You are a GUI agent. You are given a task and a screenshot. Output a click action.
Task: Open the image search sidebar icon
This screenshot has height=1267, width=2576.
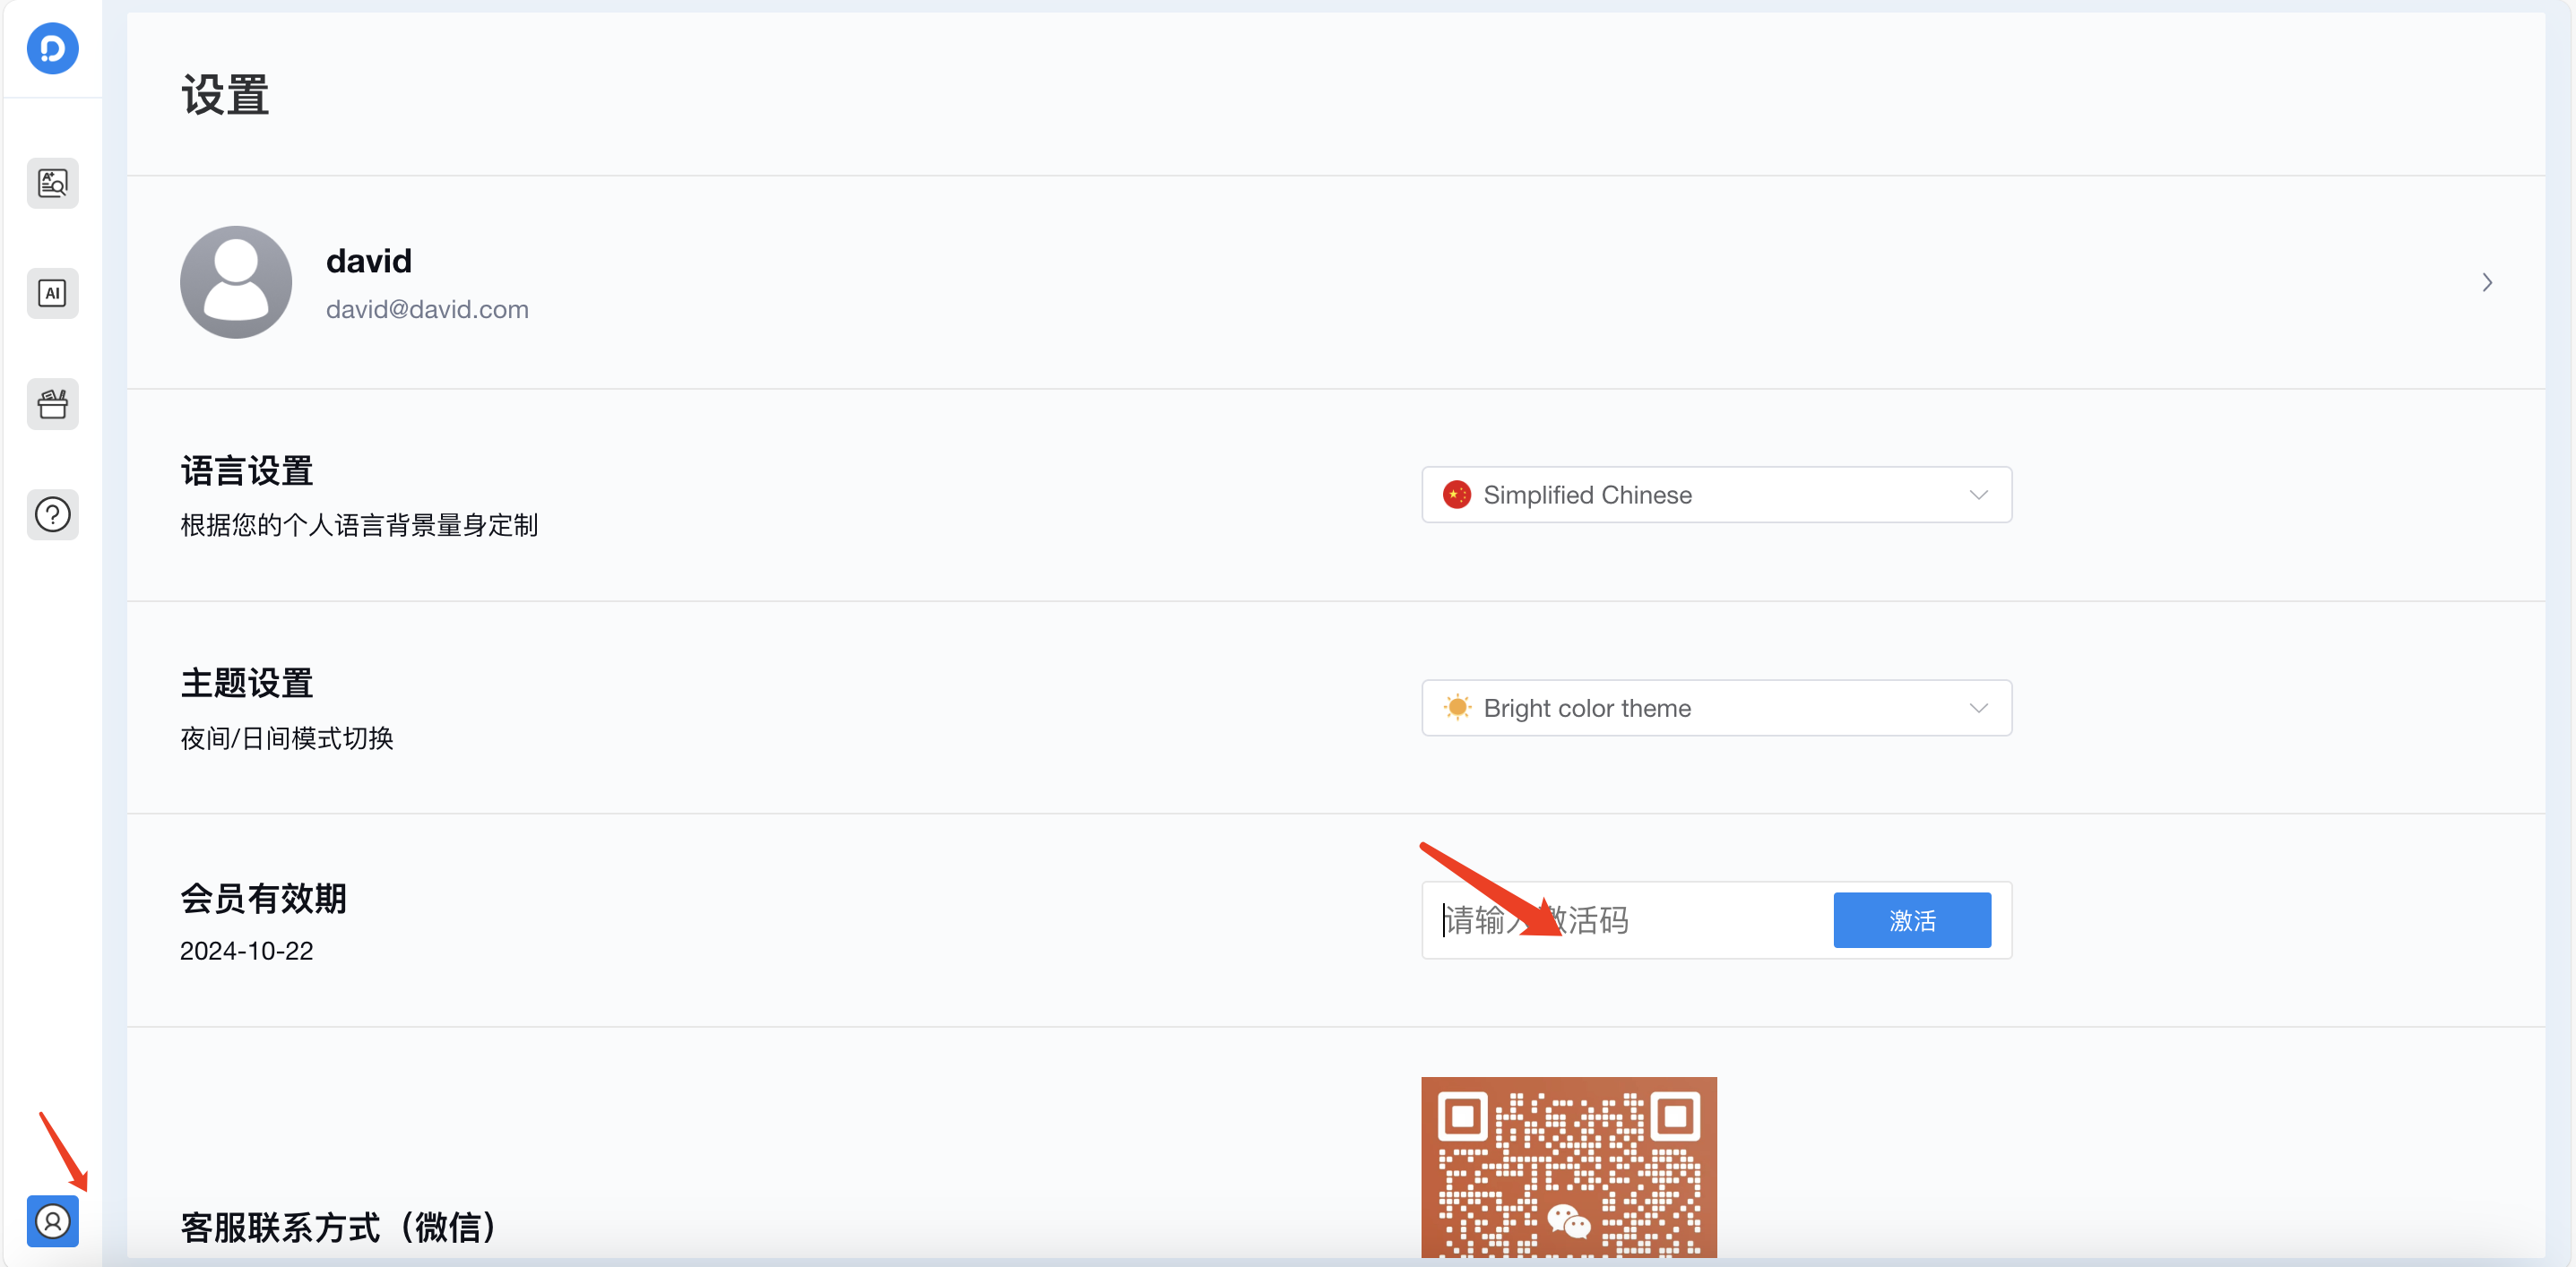point(52,183)
